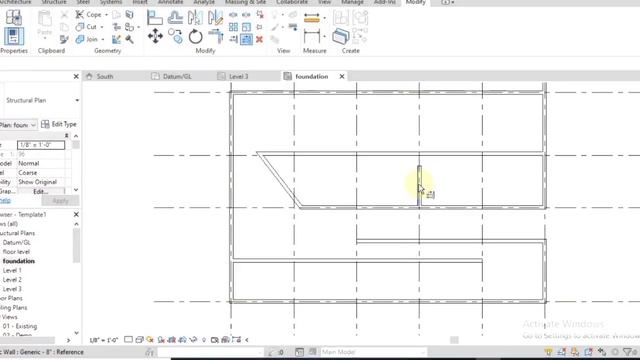Activate the Copy tool in Modify panel
640x360 pixels.
tap(176, 36)
